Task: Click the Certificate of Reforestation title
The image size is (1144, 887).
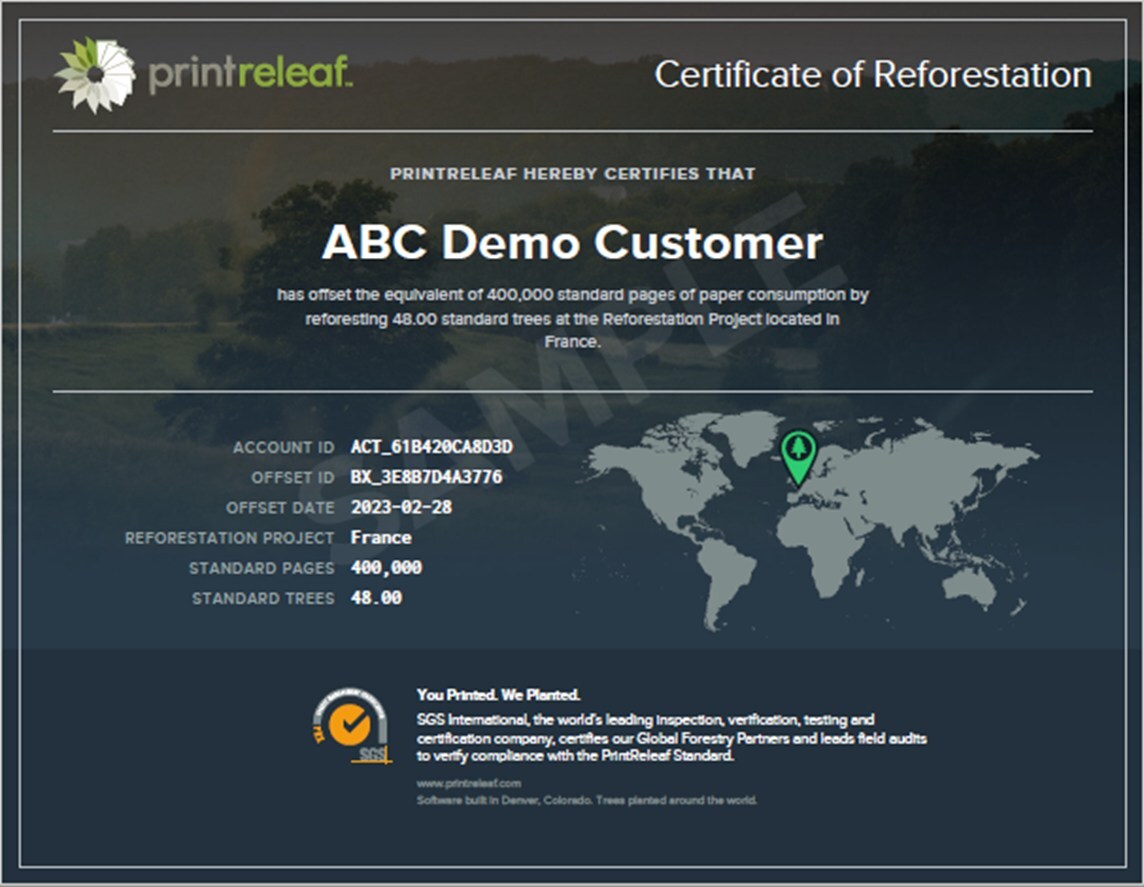Action: pyautogui.click(x=872, y=75)
